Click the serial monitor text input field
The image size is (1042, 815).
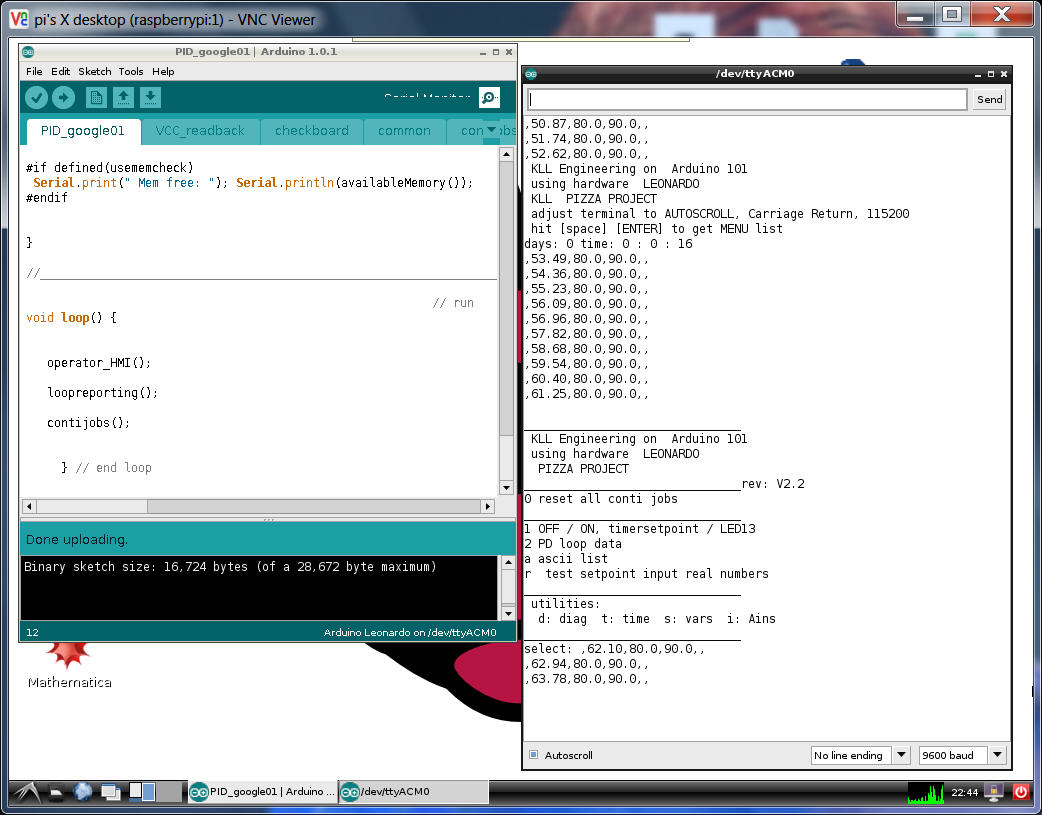(x=747, y=99)
